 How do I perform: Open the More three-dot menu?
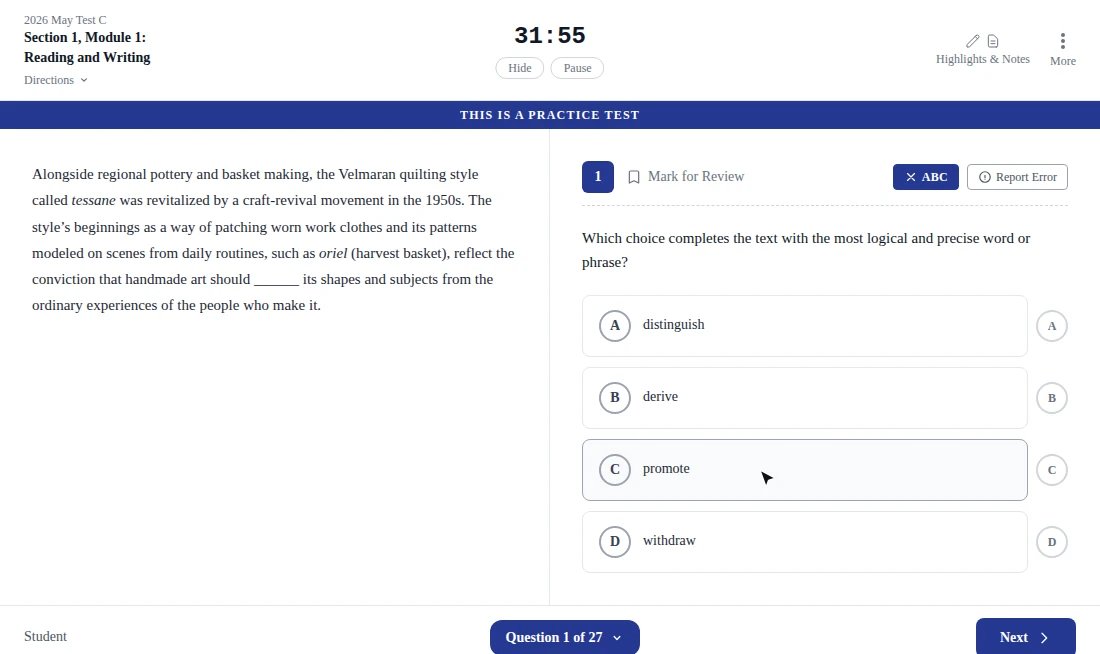1062,41
